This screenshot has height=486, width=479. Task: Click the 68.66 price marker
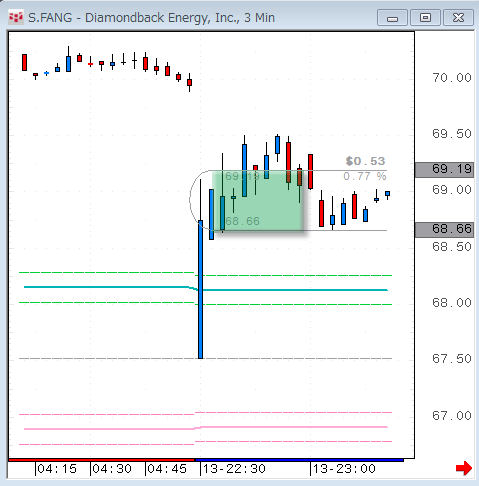[x=444, y=230]
